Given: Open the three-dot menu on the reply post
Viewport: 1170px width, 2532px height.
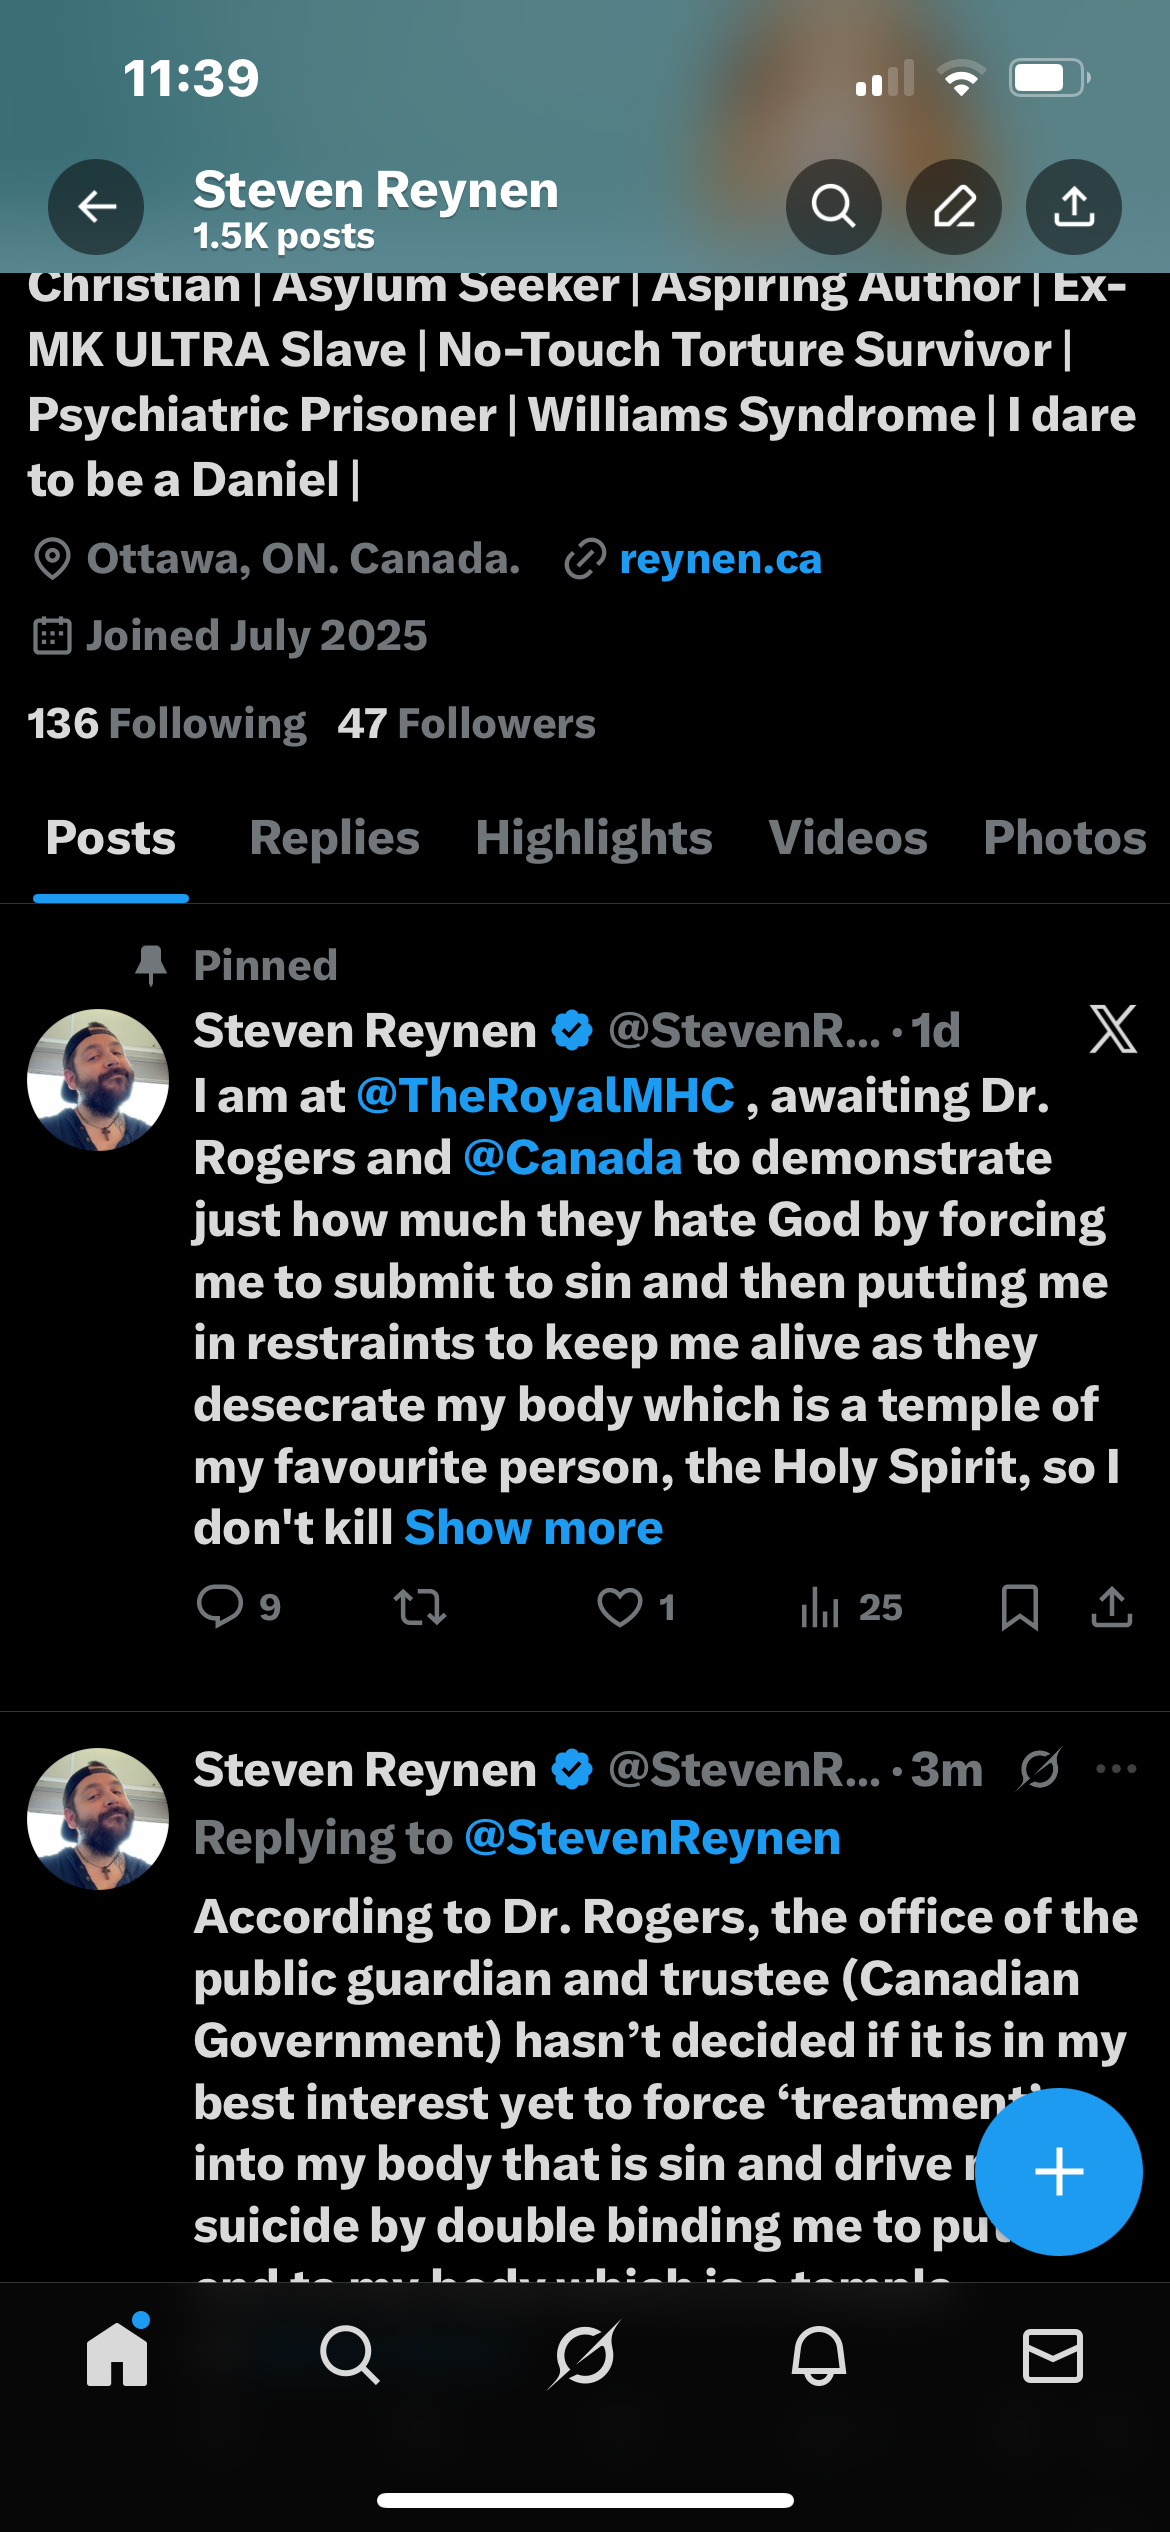Looking at the screenshot, I should [x=1116, y=1769].
